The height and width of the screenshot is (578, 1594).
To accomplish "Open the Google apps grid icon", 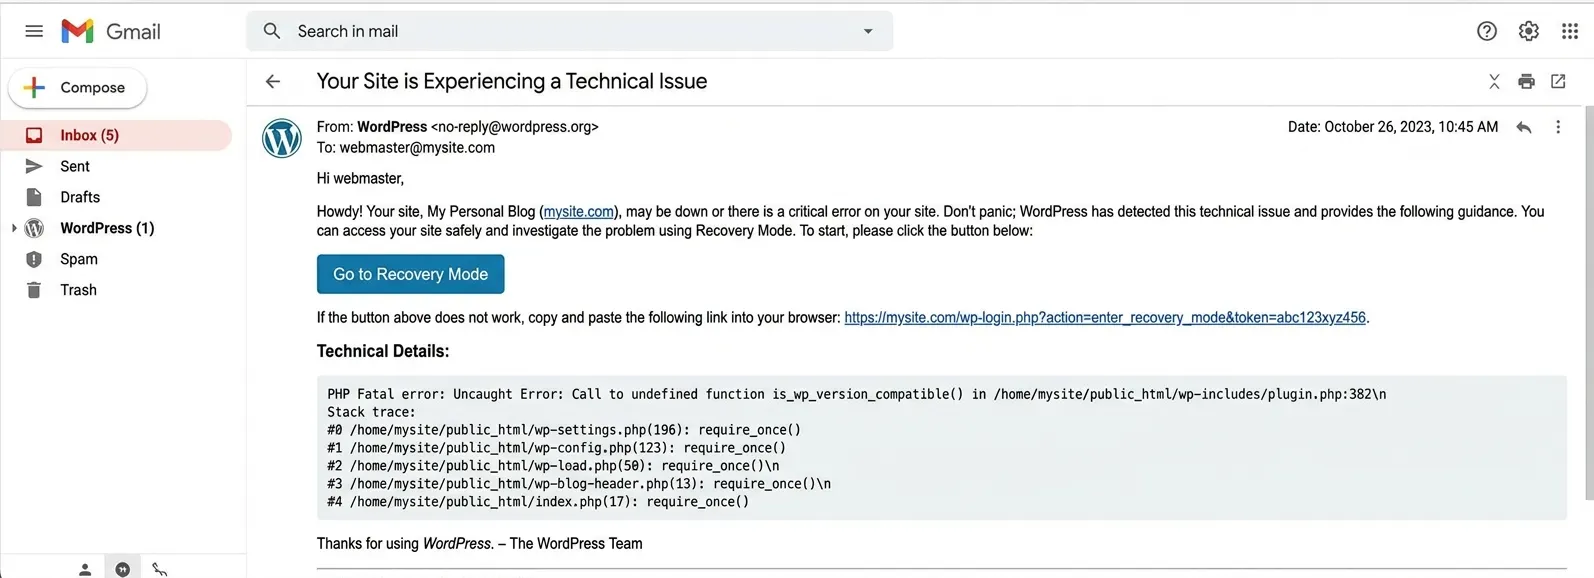I will coord(1570,31).
